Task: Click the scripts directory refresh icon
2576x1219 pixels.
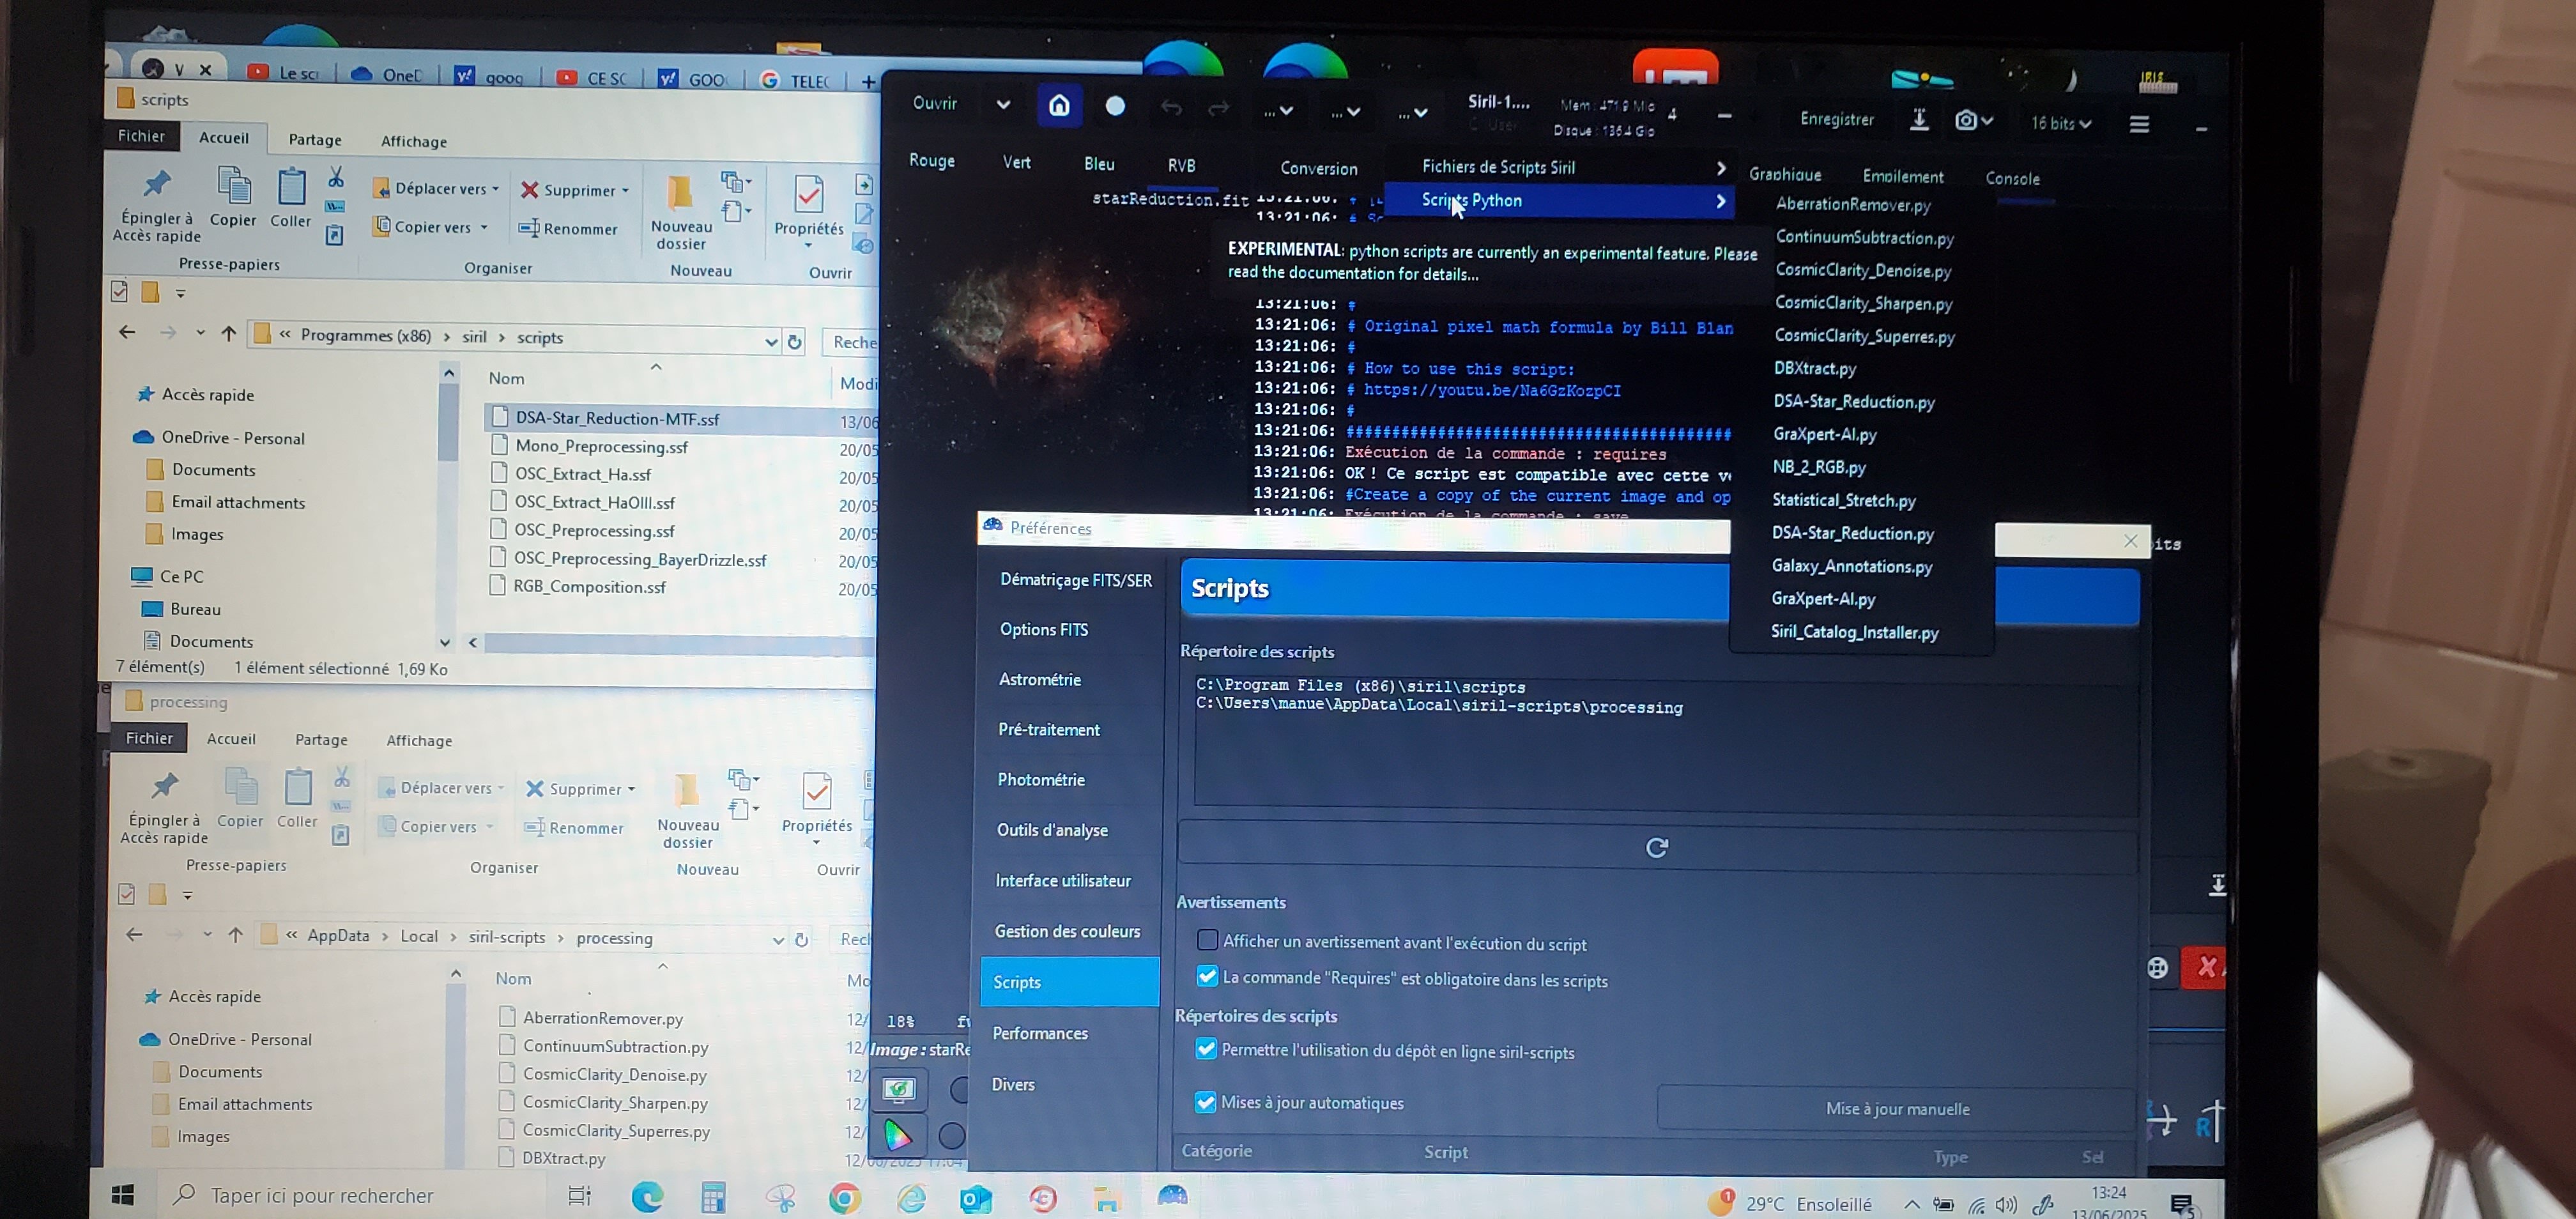Action: (x=1656, y=848)
